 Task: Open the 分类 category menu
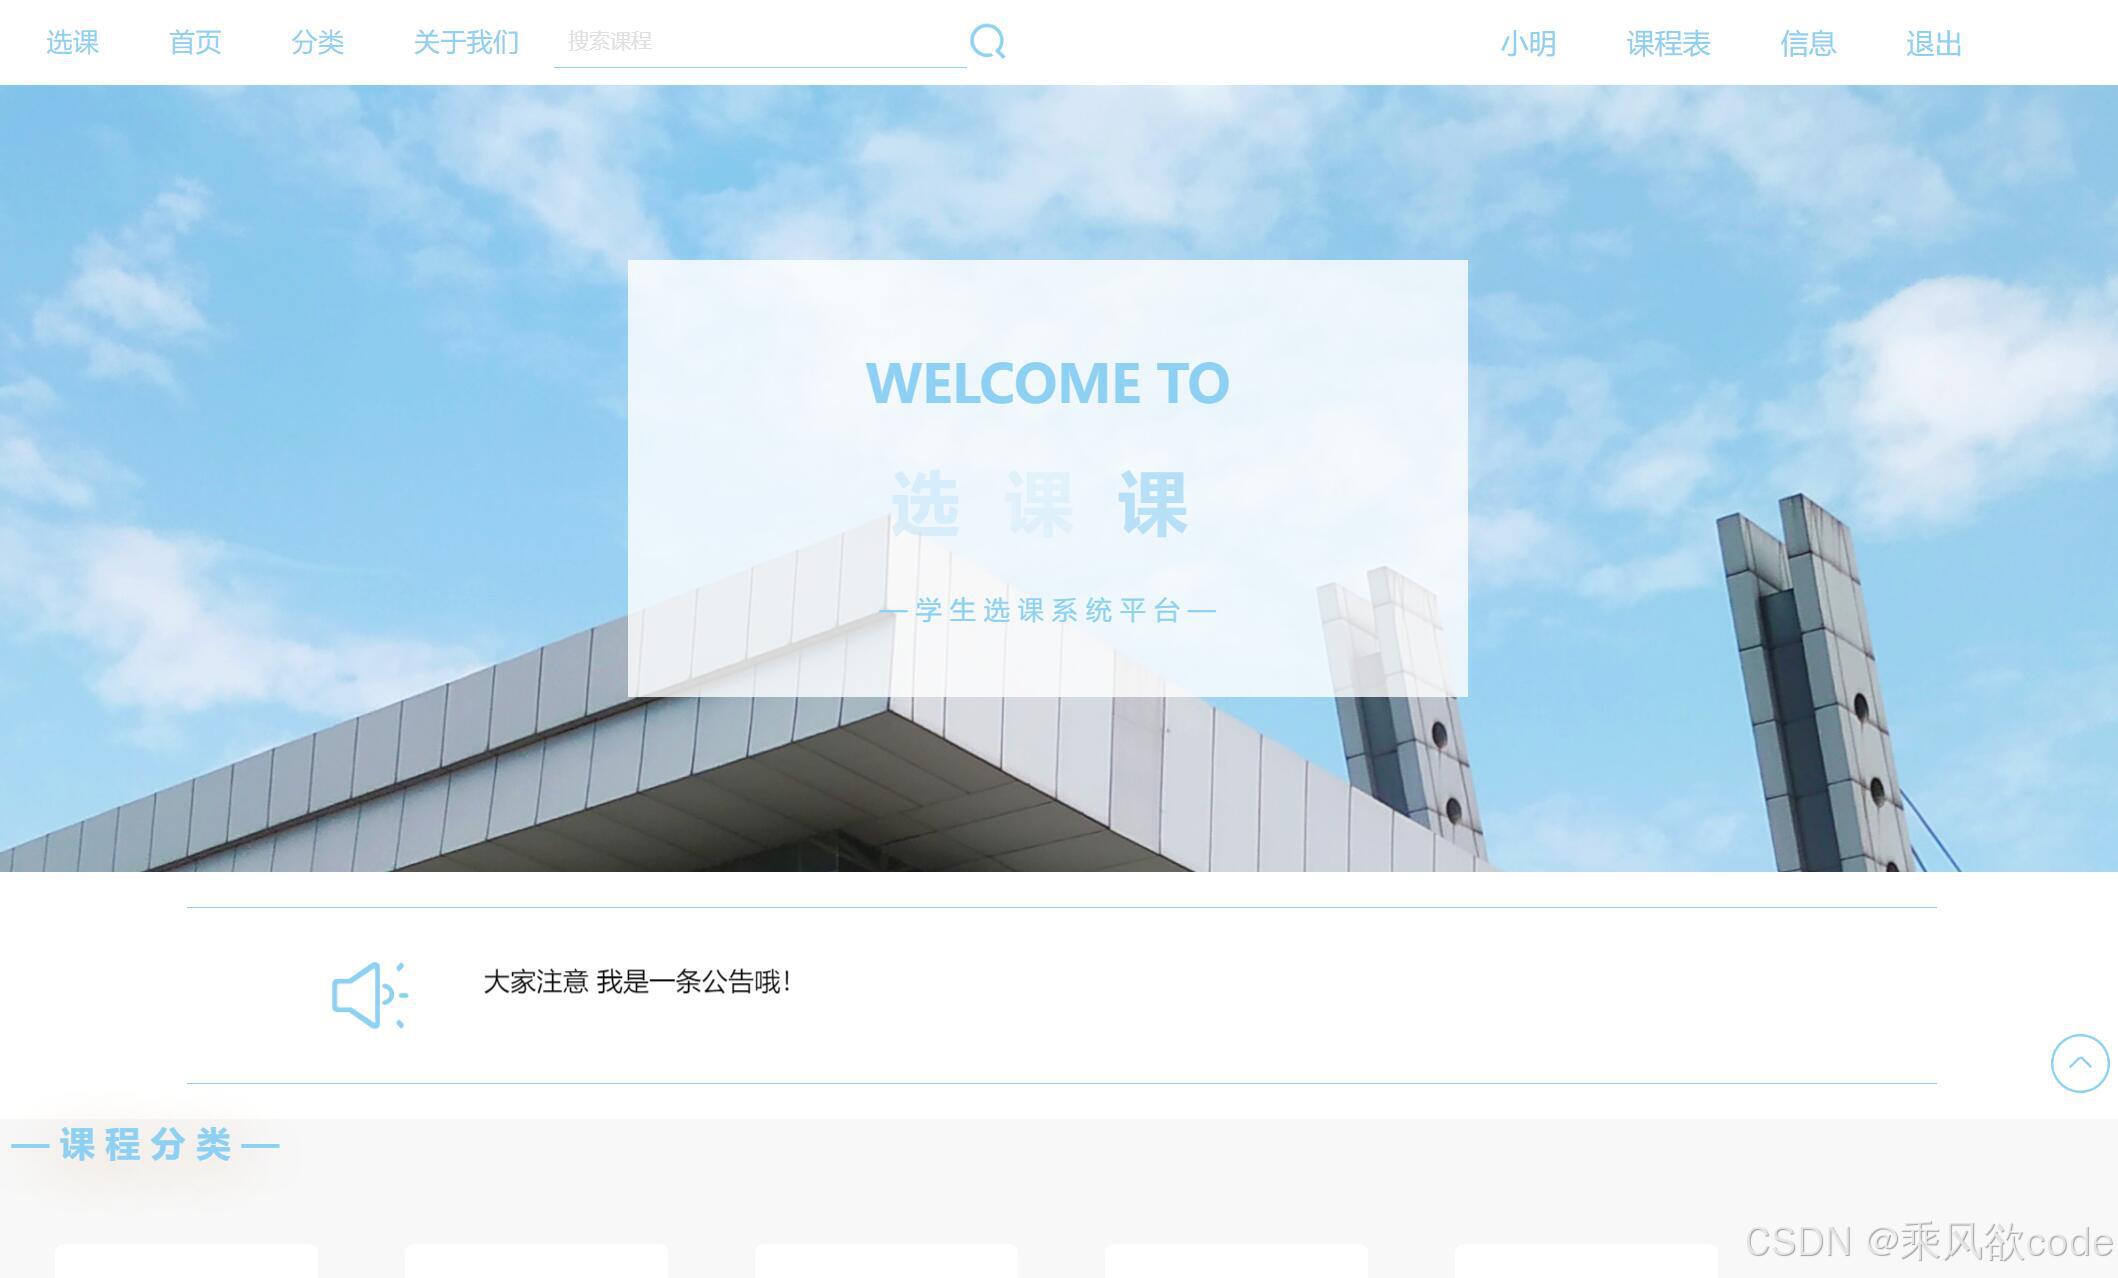tap(319, 42)
